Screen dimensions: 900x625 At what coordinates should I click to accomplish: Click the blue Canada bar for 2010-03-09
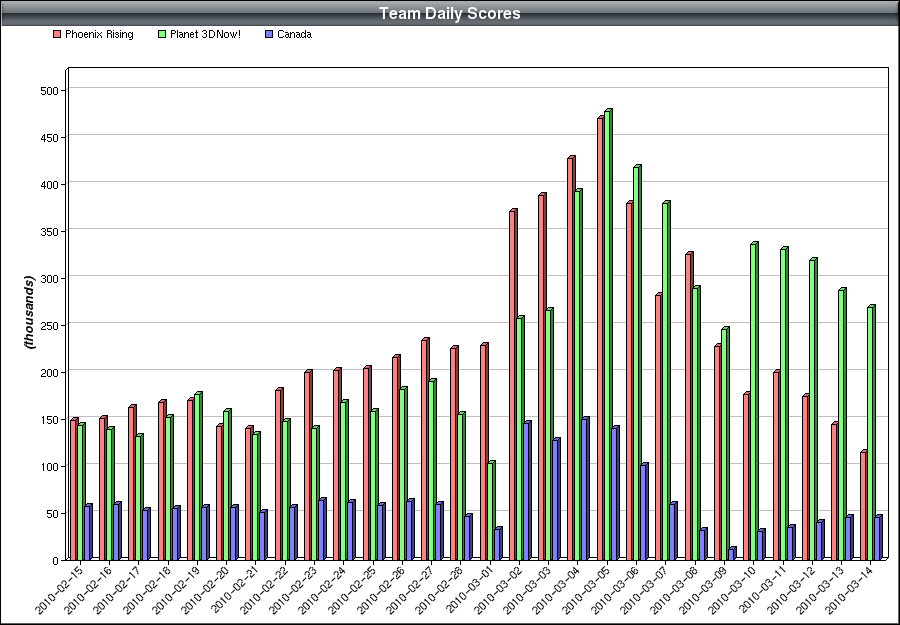tap(732, 554)
